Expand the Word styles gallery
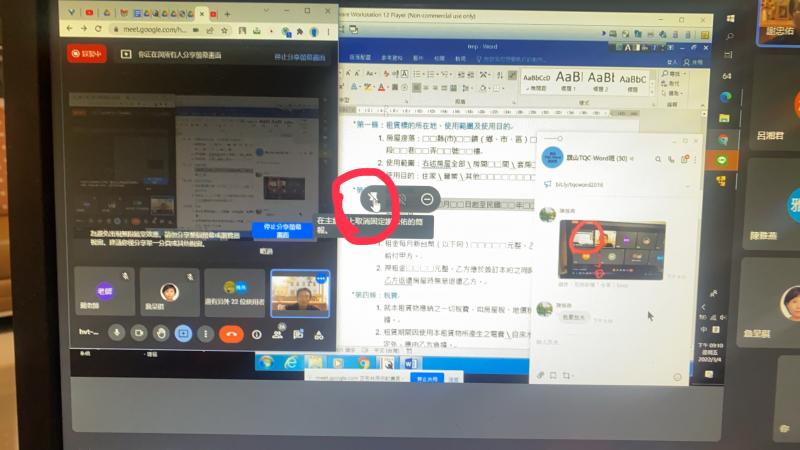This screenshot has height=450, width=800. 652,92
